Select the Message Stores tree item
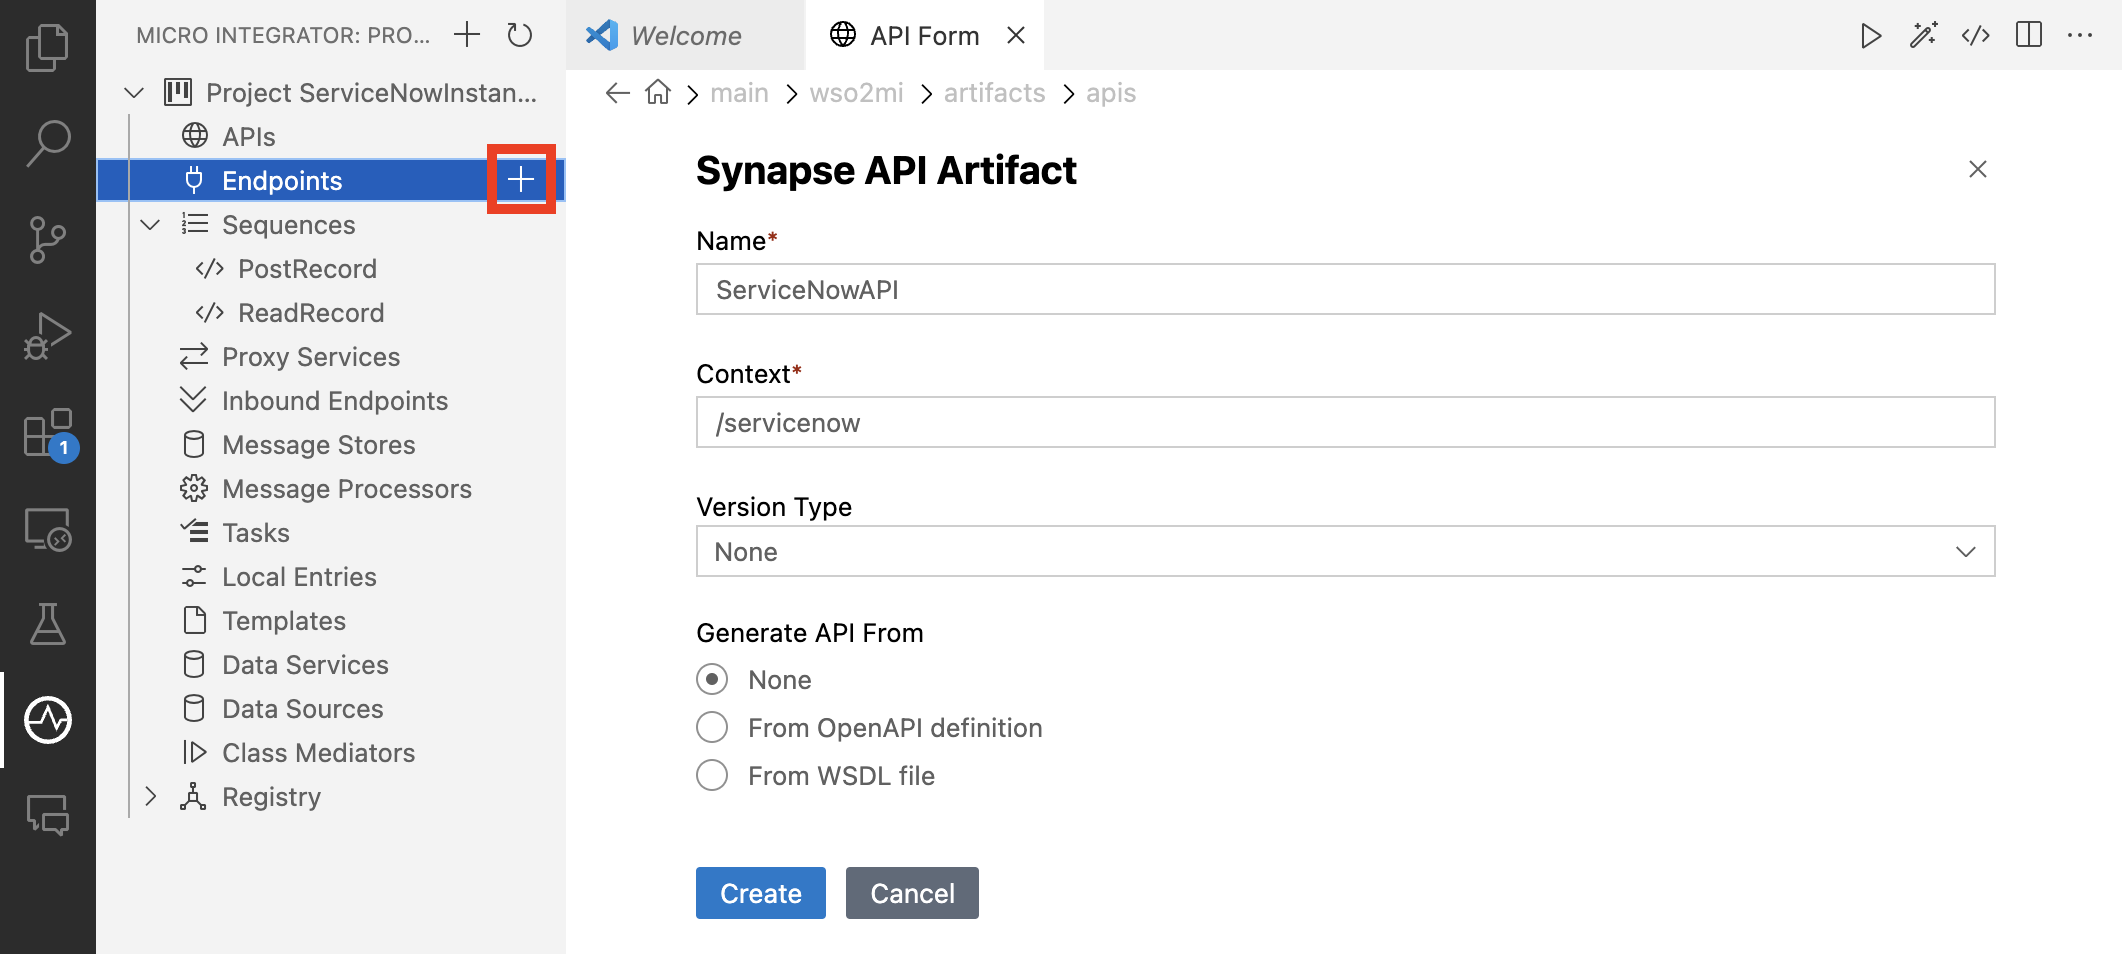The image size is (2122, 954). point(331,445)
